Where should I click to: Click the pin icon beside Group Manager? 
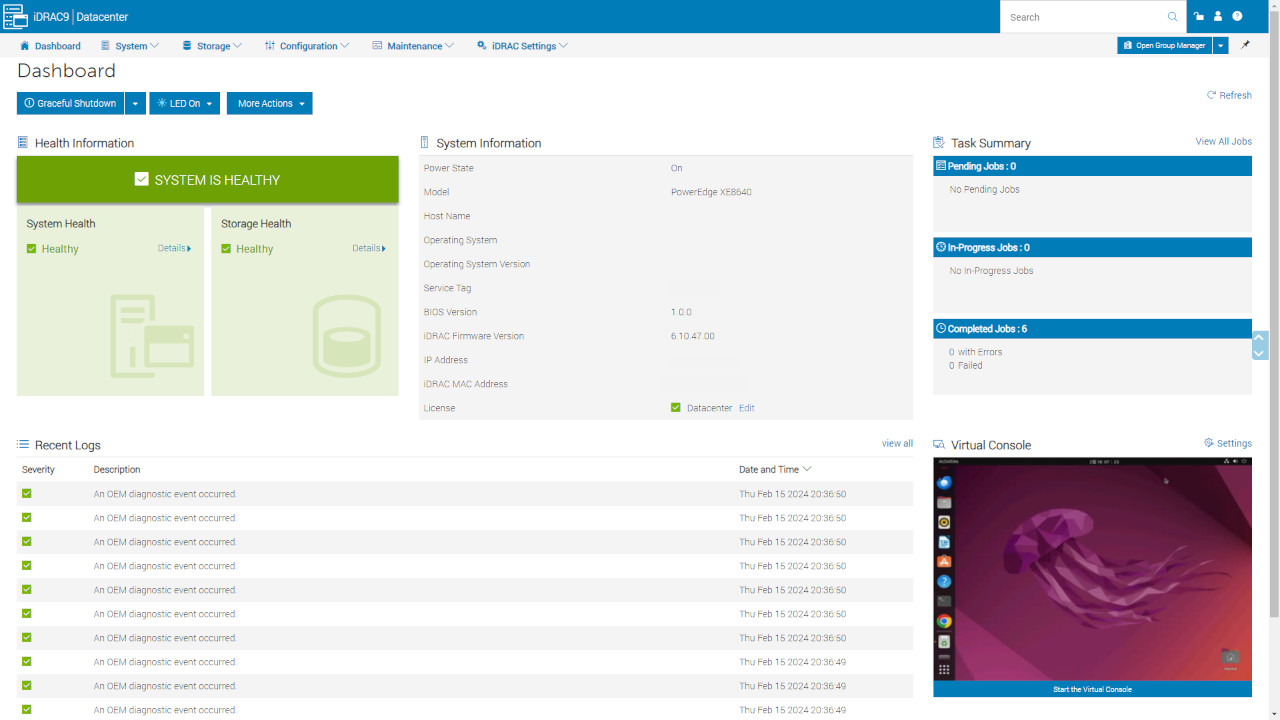1245,45
